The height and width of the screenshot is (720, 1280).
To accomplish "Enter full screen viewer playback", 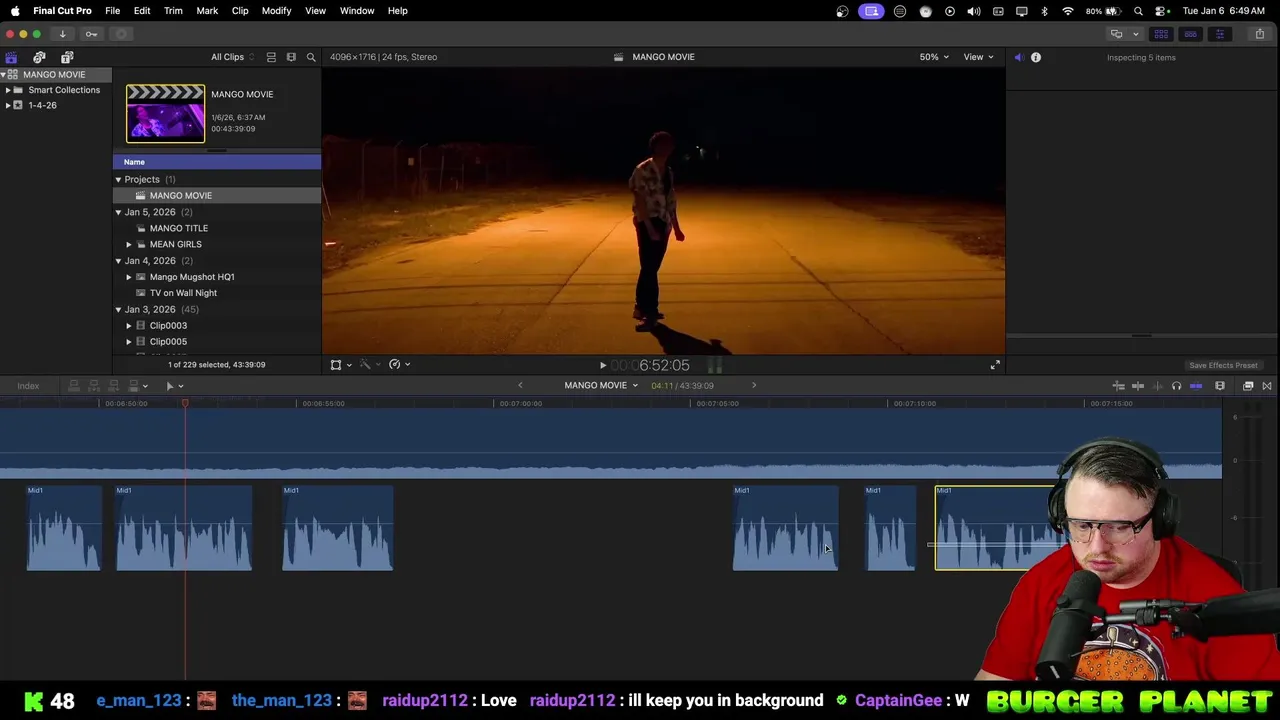I will tap(995, 365).
